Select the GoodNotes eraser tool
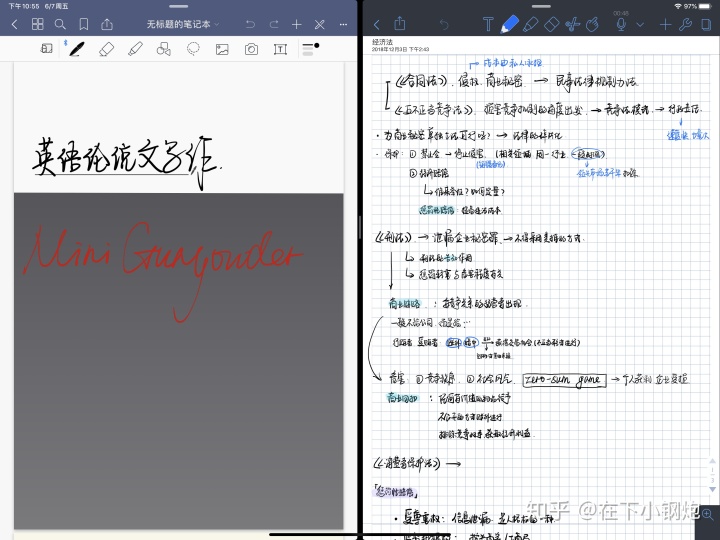 pos(107,49)
